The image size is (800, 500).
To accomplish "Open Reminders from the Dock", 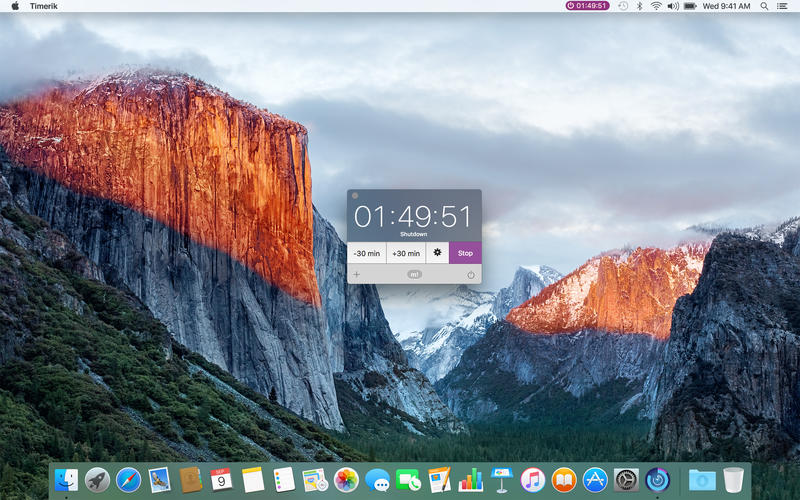I will [284, 480].
